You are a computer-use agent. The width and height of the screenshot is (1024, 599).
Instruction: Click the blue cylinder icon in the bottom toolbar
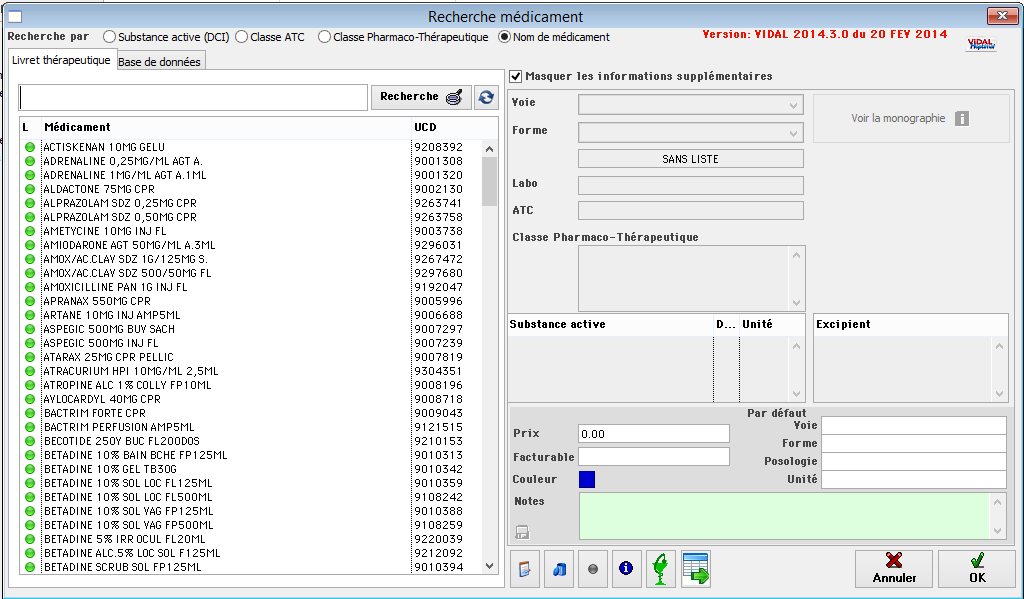(558, 569)
